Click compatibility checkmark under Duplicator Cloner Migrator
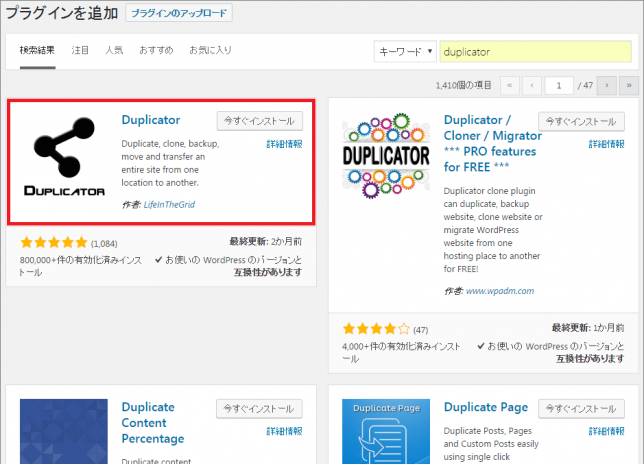Image resolution: width=644 pixels, height=464 pixels. (481, 346)
